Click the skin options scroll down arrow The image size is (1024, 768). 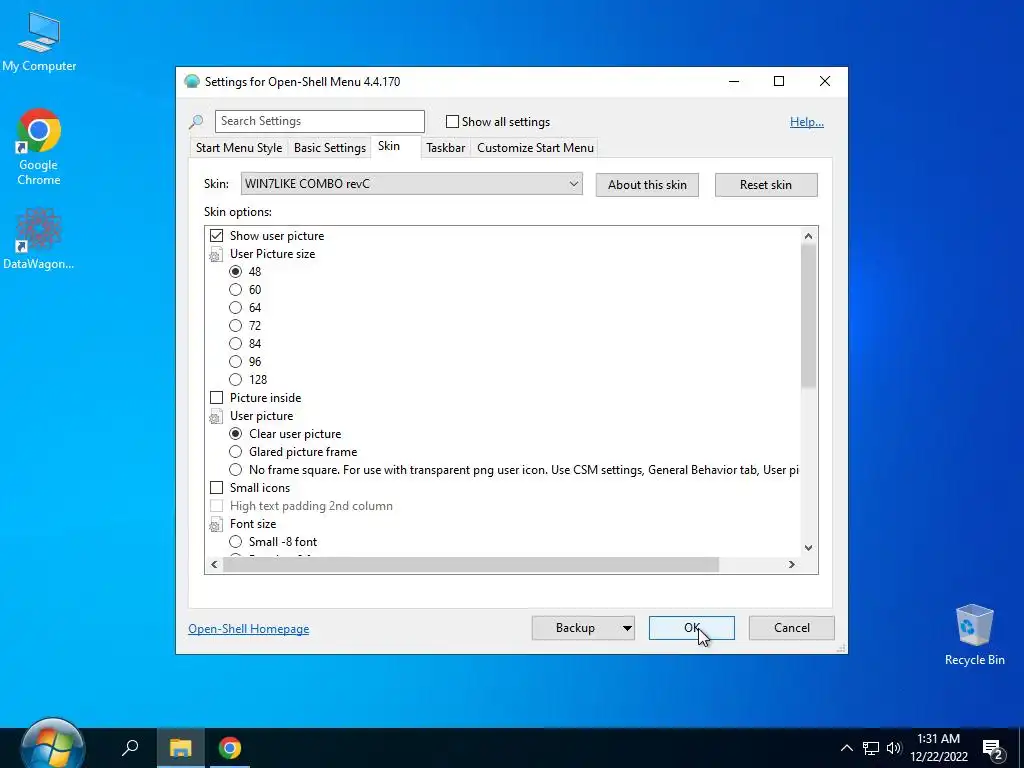(x=808, y=548)
